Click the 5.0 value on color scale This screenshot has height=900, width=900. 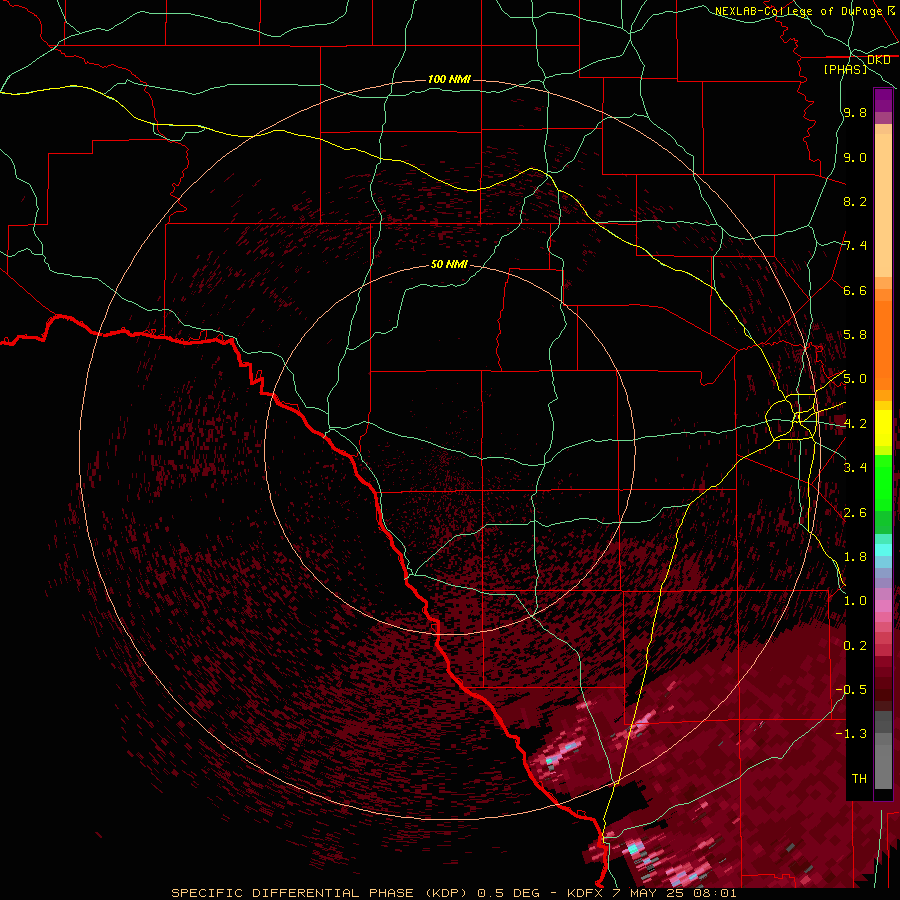point(855,379)
